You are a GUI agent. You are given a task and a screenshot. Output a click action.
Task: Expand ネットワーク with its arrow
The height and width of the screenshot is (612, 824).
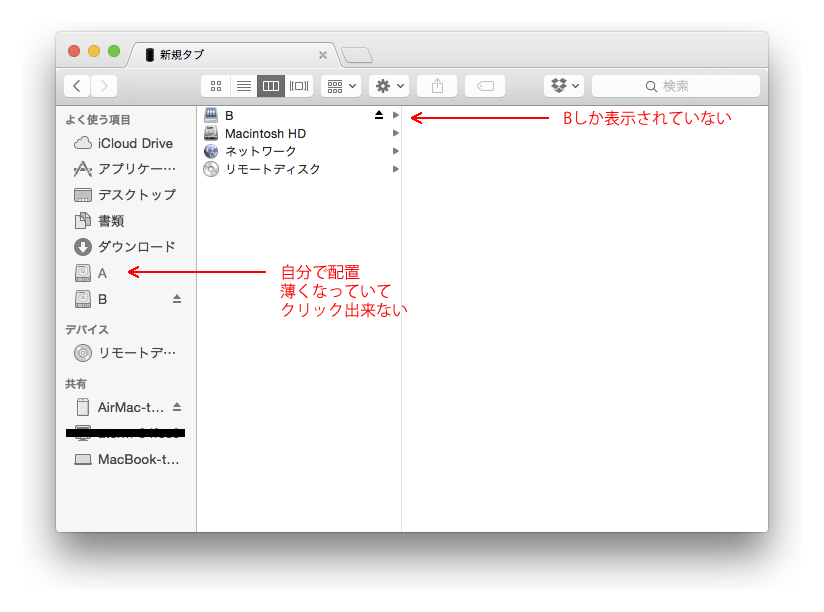coord(396,151)
